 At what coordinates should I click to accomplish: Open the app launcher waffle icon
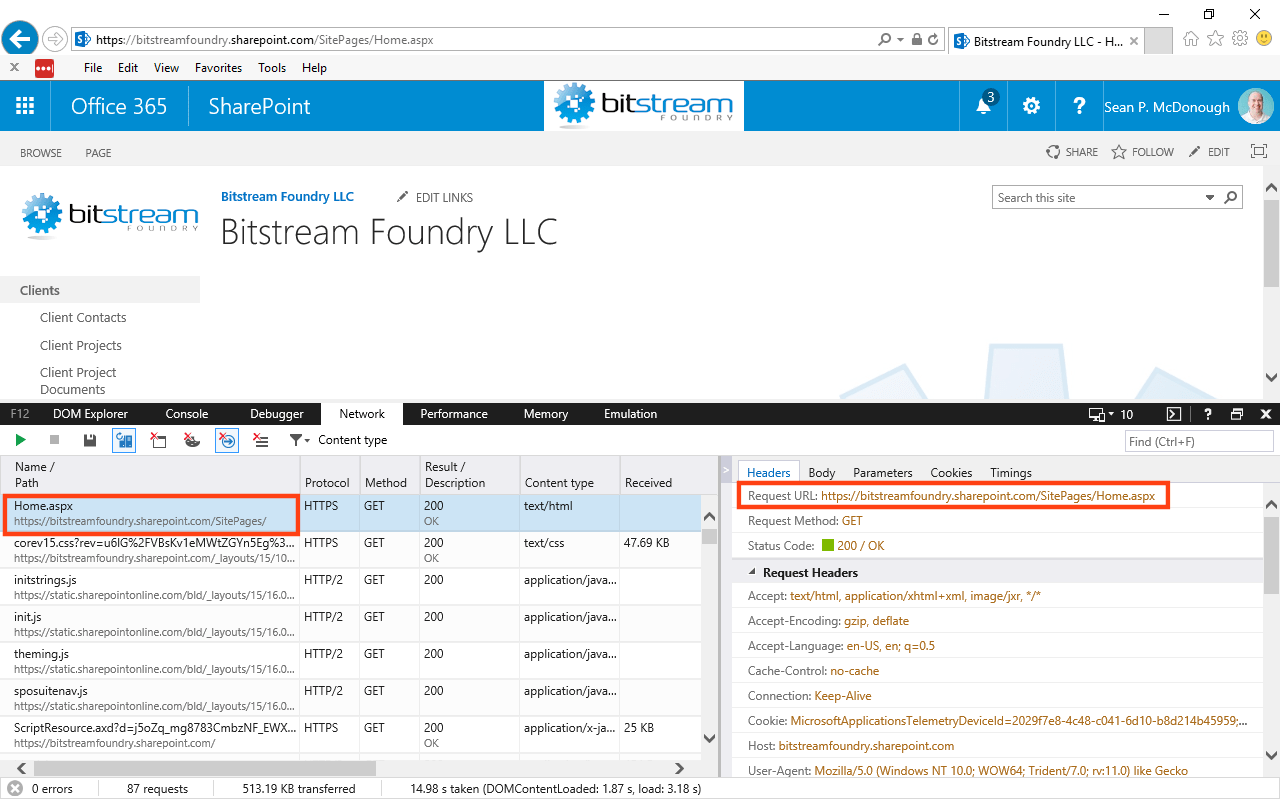[x=25, y=105]
